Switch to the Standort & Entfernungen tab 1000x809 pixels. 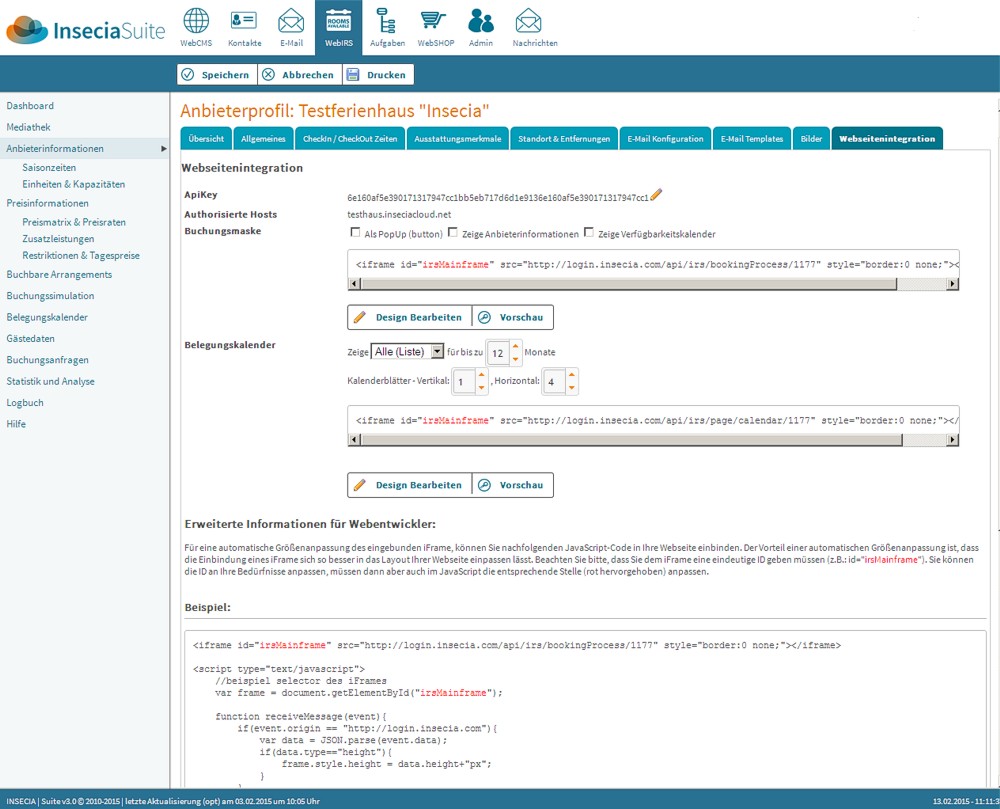point(564,138)
